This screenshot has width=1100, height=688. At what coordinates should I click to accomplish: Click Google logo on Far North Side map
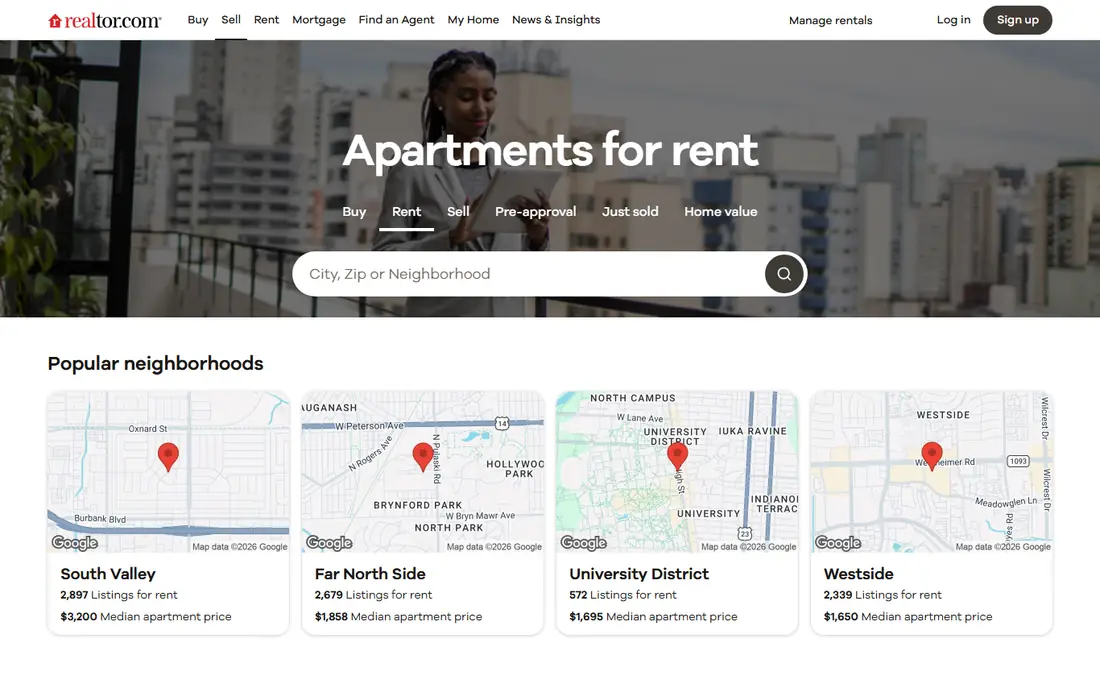pos(329,543)
